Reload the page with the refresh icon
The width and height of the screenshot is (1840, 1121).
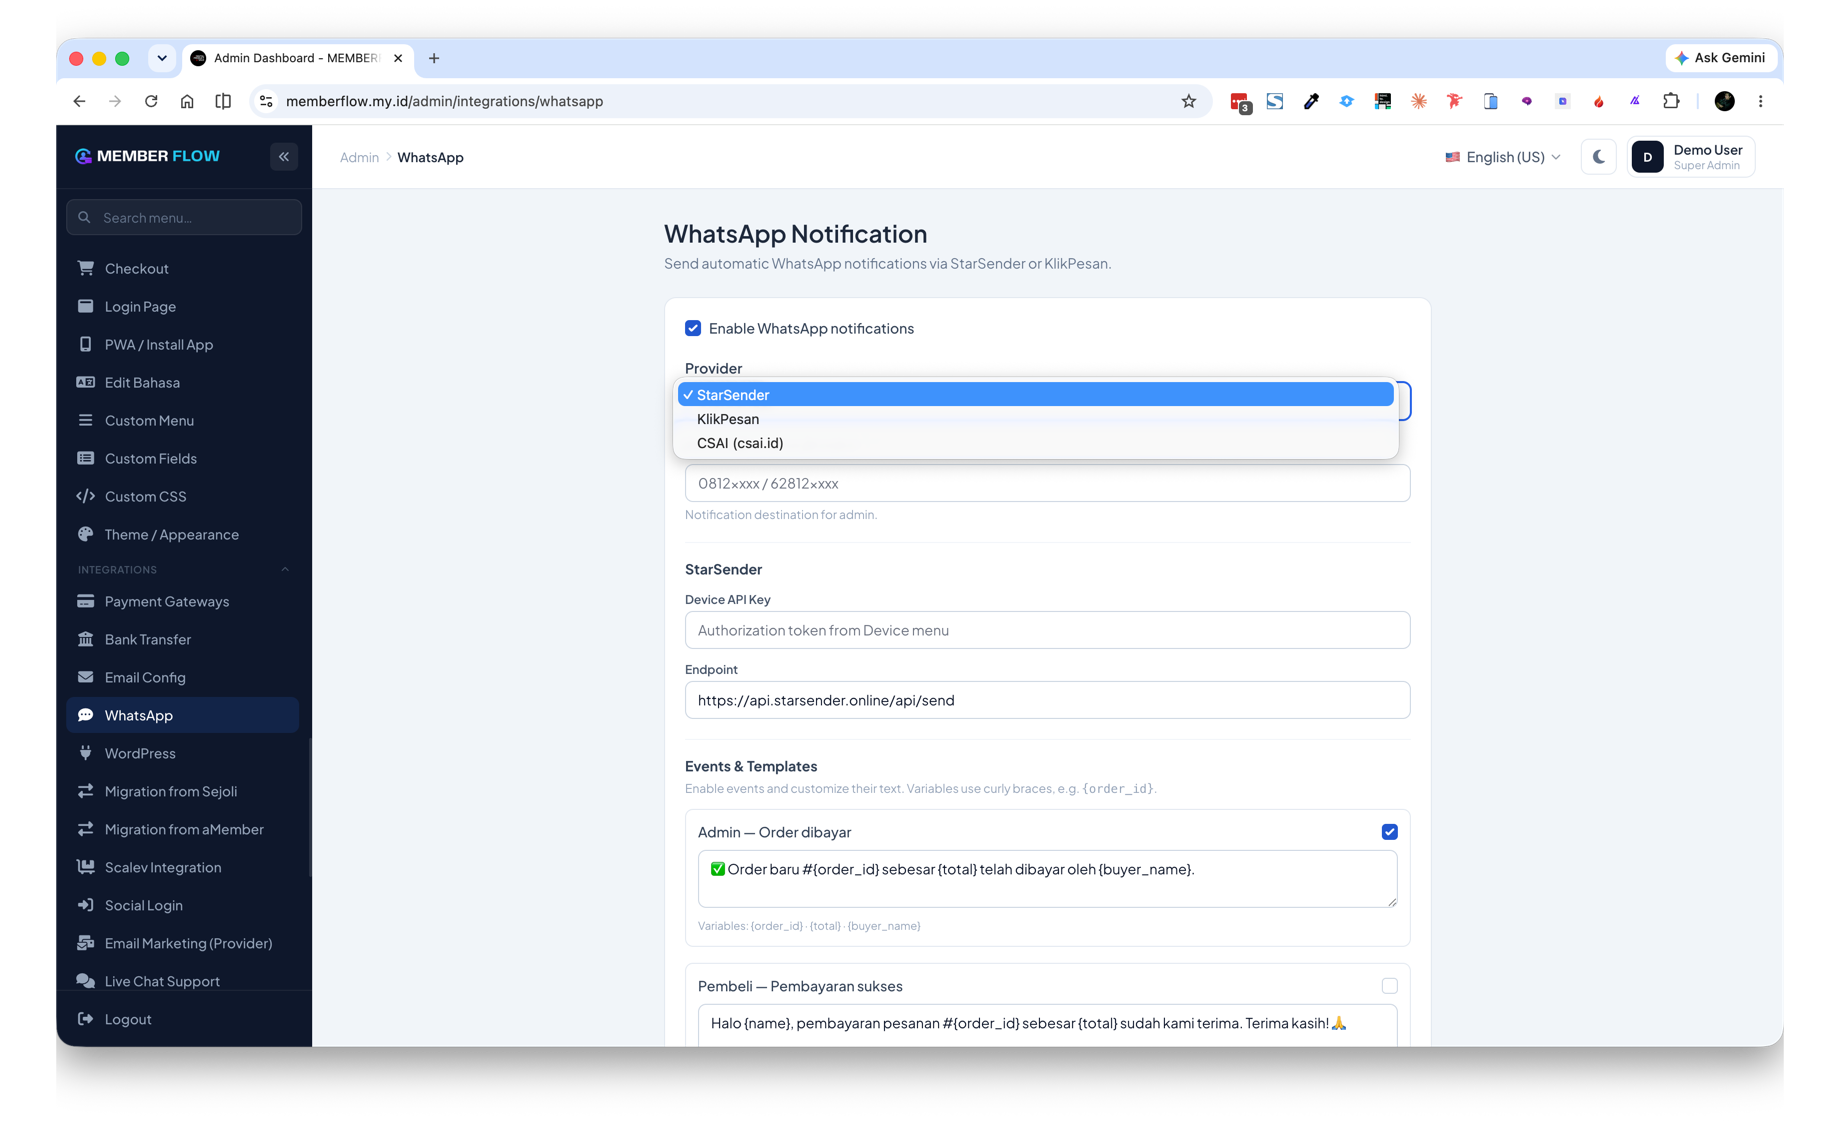pyautogui.click(x=151, y=101)
